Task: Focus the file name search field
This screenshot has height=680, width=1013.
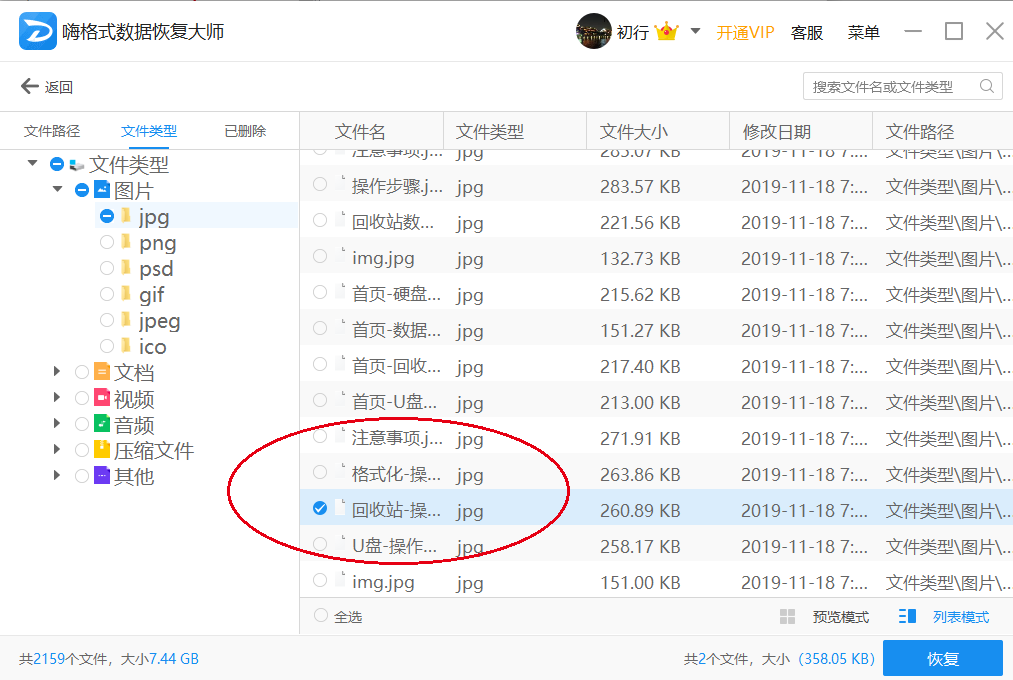Action: click(x=903, y=86)
